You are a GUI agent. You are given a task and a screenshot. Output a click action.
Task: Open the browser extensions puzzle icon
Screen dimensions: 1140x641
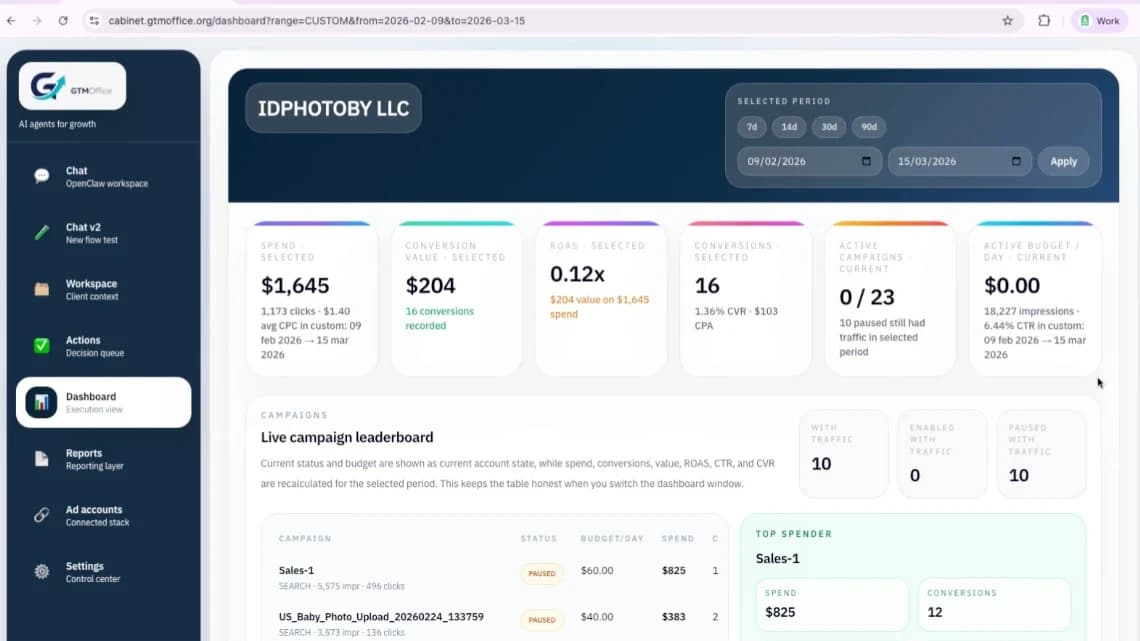[1044, 20]
